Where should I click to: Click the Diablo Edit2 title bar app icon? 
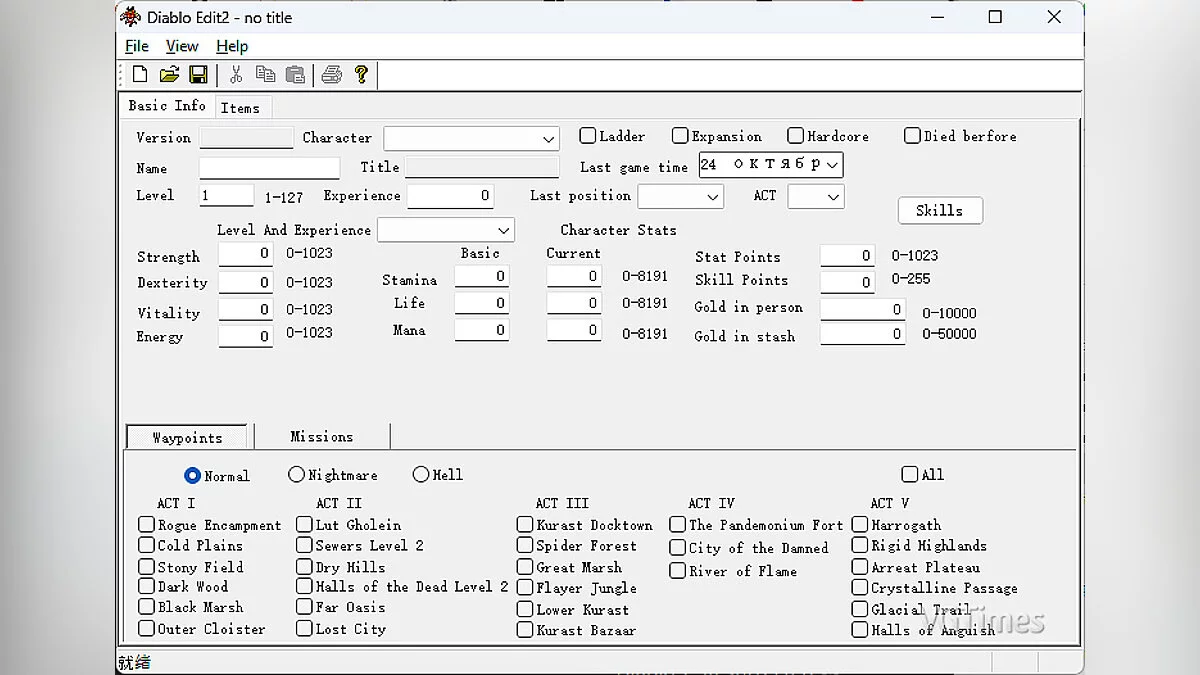(131, 17)
